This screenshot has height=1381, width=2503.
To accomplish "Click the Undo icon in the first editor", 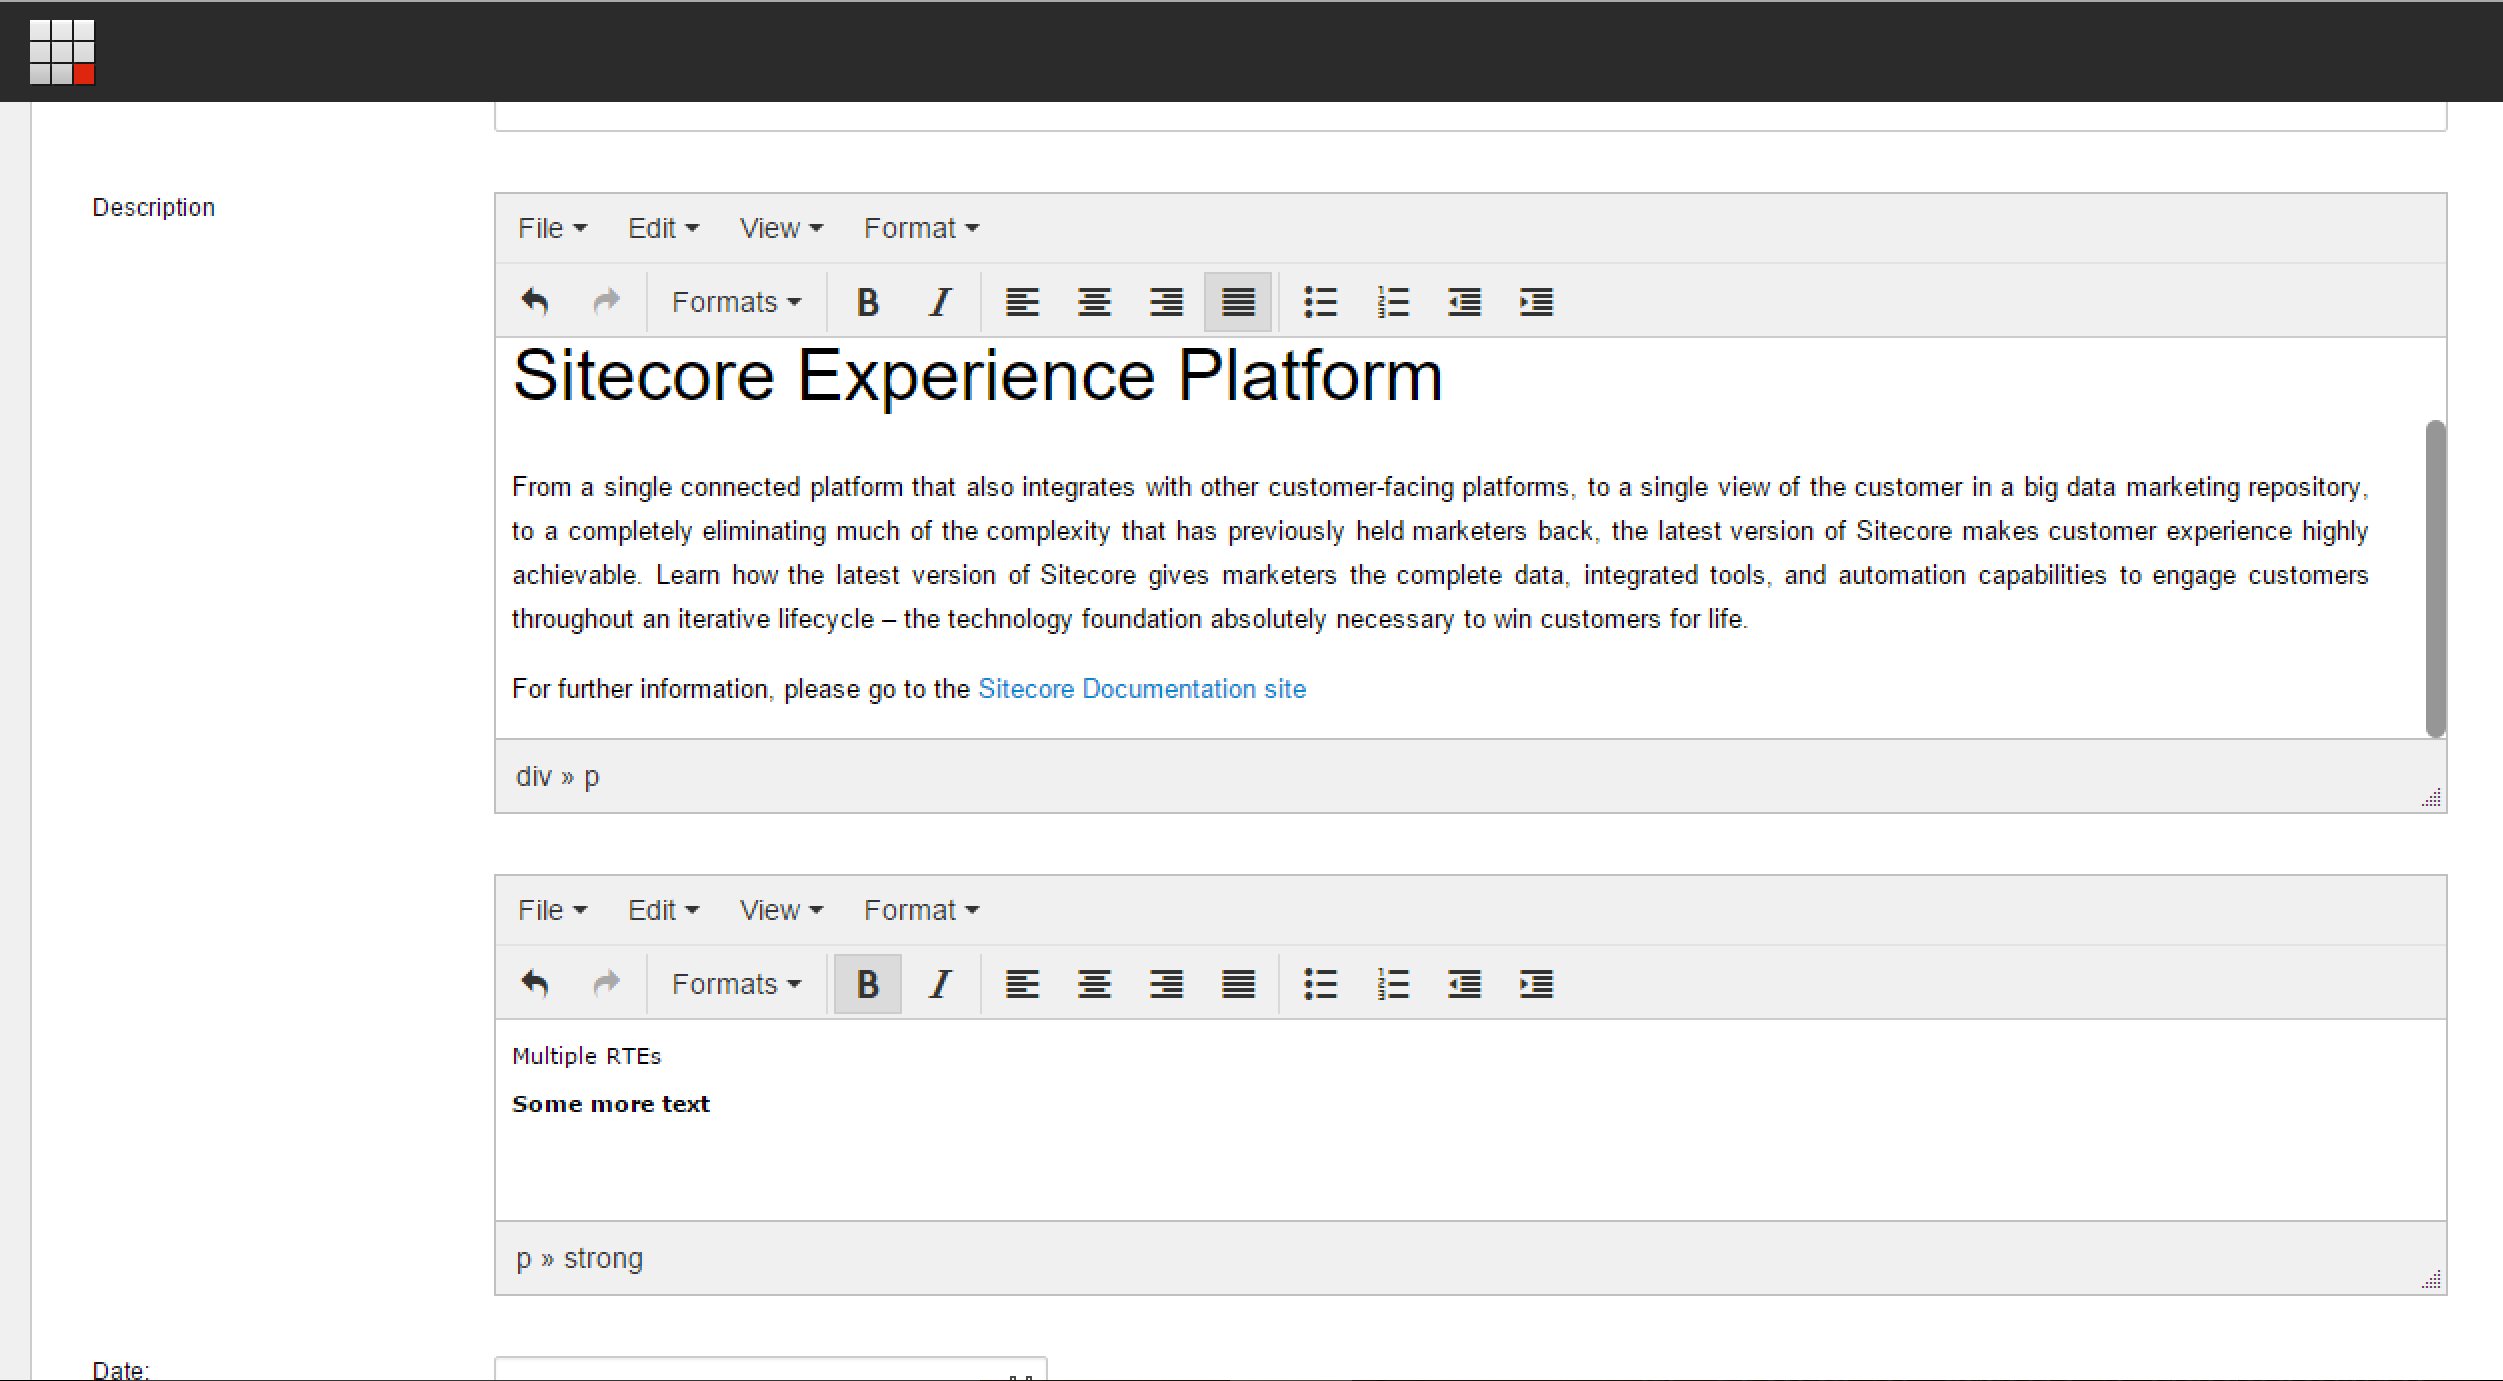I will pos(536,301).
